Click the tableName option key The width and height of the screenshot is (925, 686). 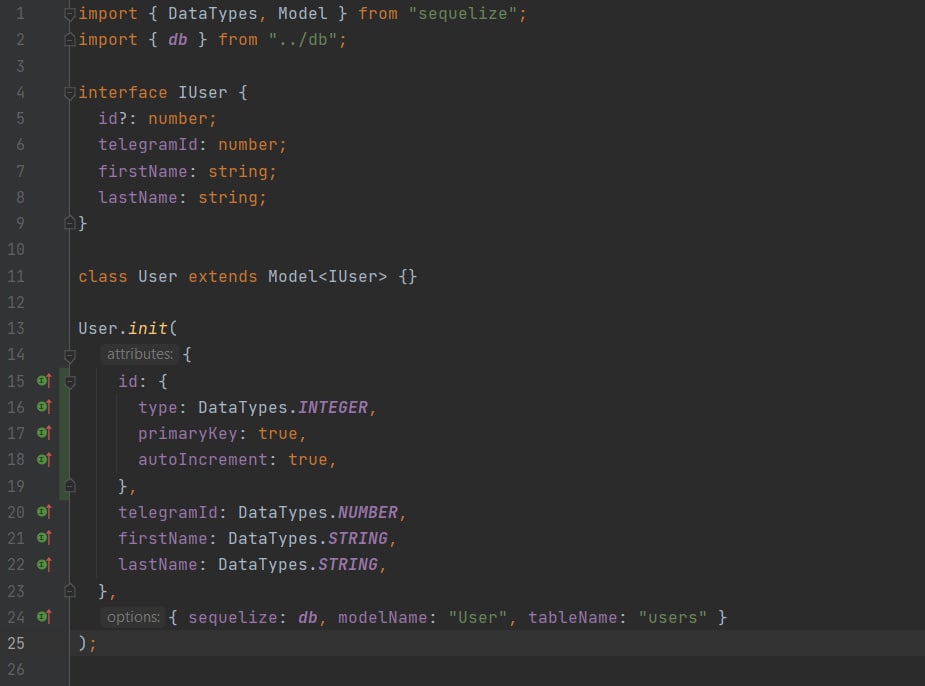coord(572,617)
